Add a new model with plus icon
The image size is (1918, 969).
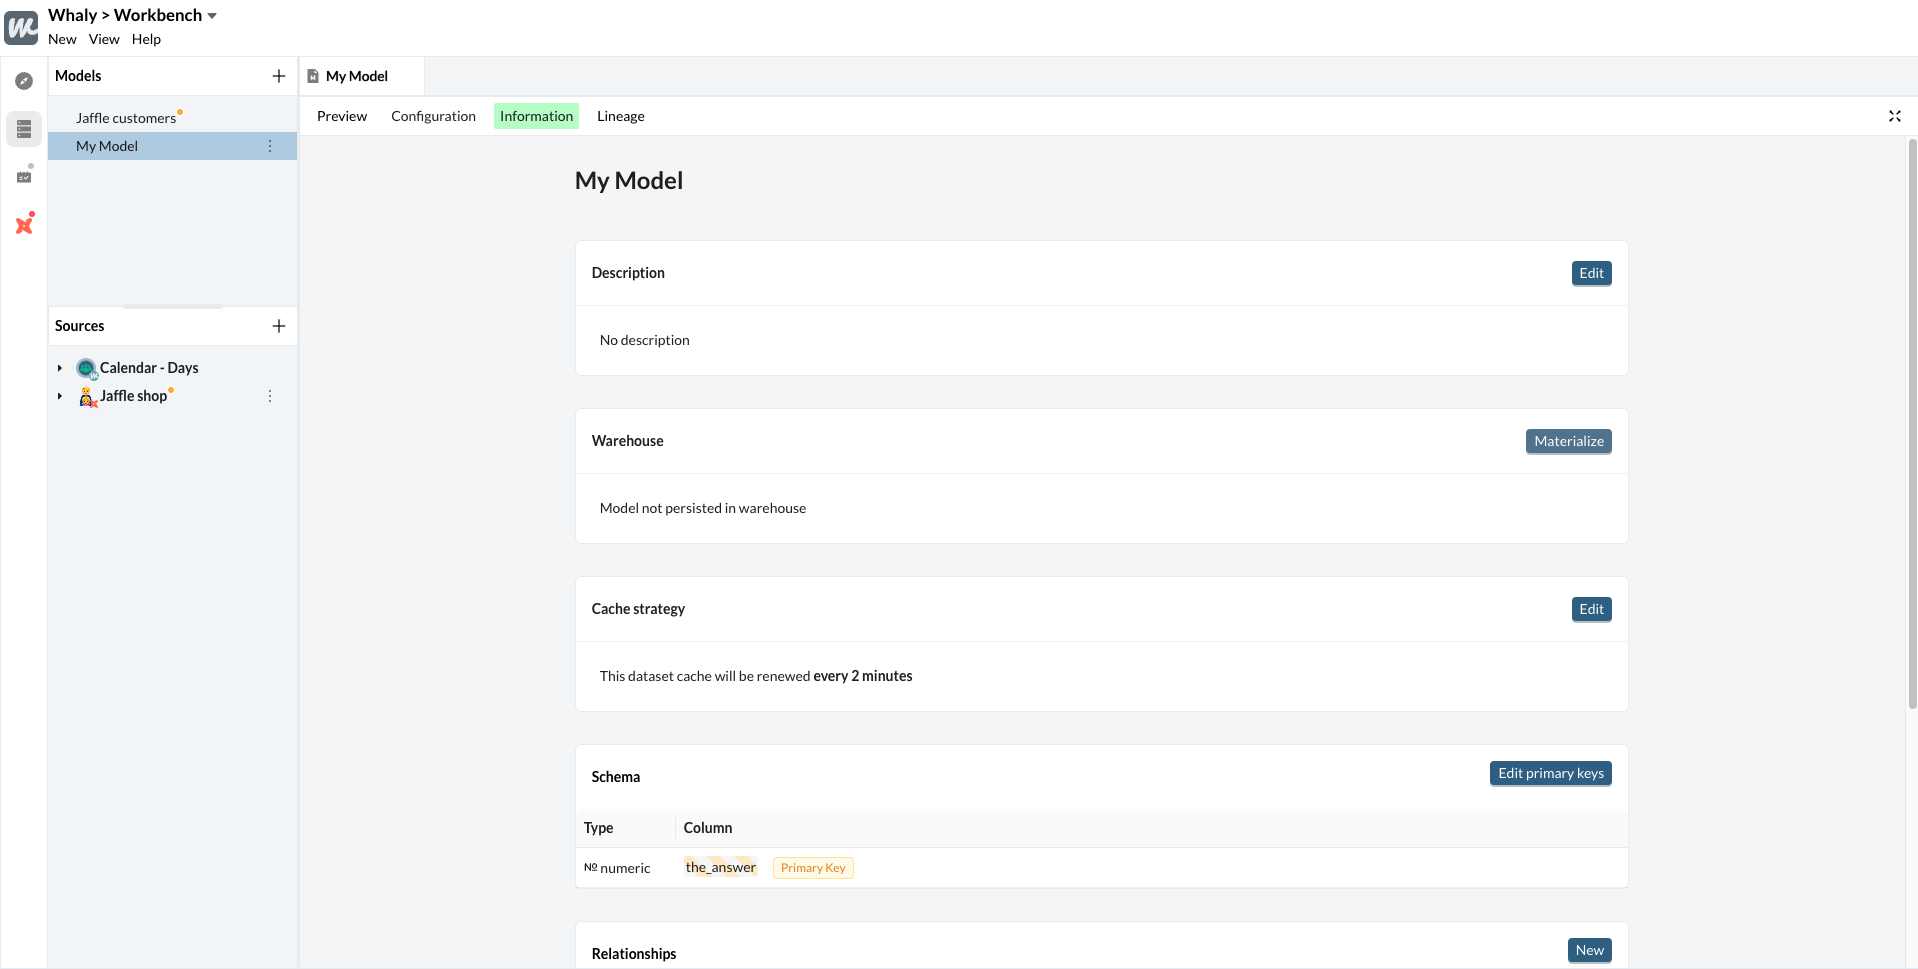tap(279, 76)
